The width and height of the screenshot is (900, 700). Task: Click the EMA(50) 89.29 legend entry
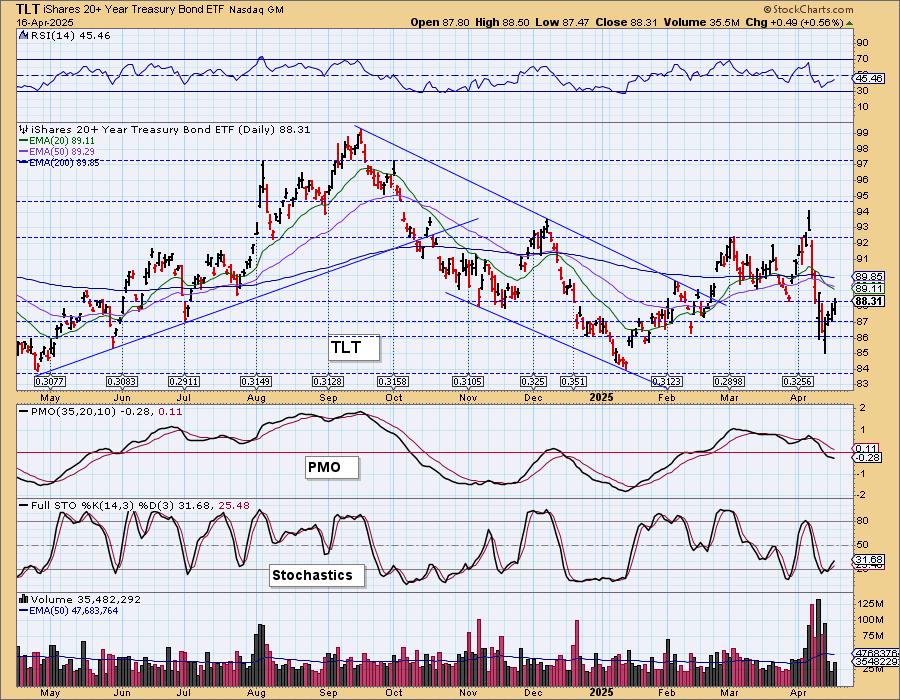62,151
